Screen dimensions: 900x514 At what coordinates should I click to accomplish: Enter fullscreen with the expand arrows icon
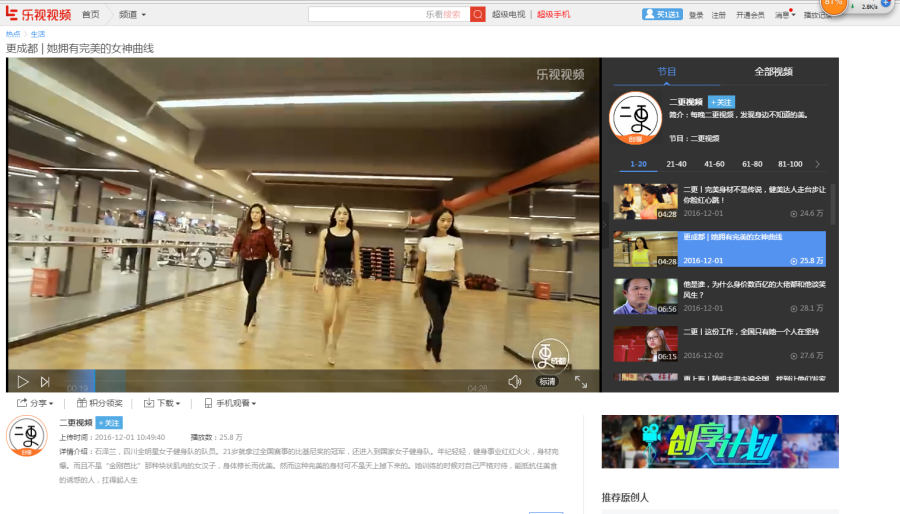click(581, 381)
